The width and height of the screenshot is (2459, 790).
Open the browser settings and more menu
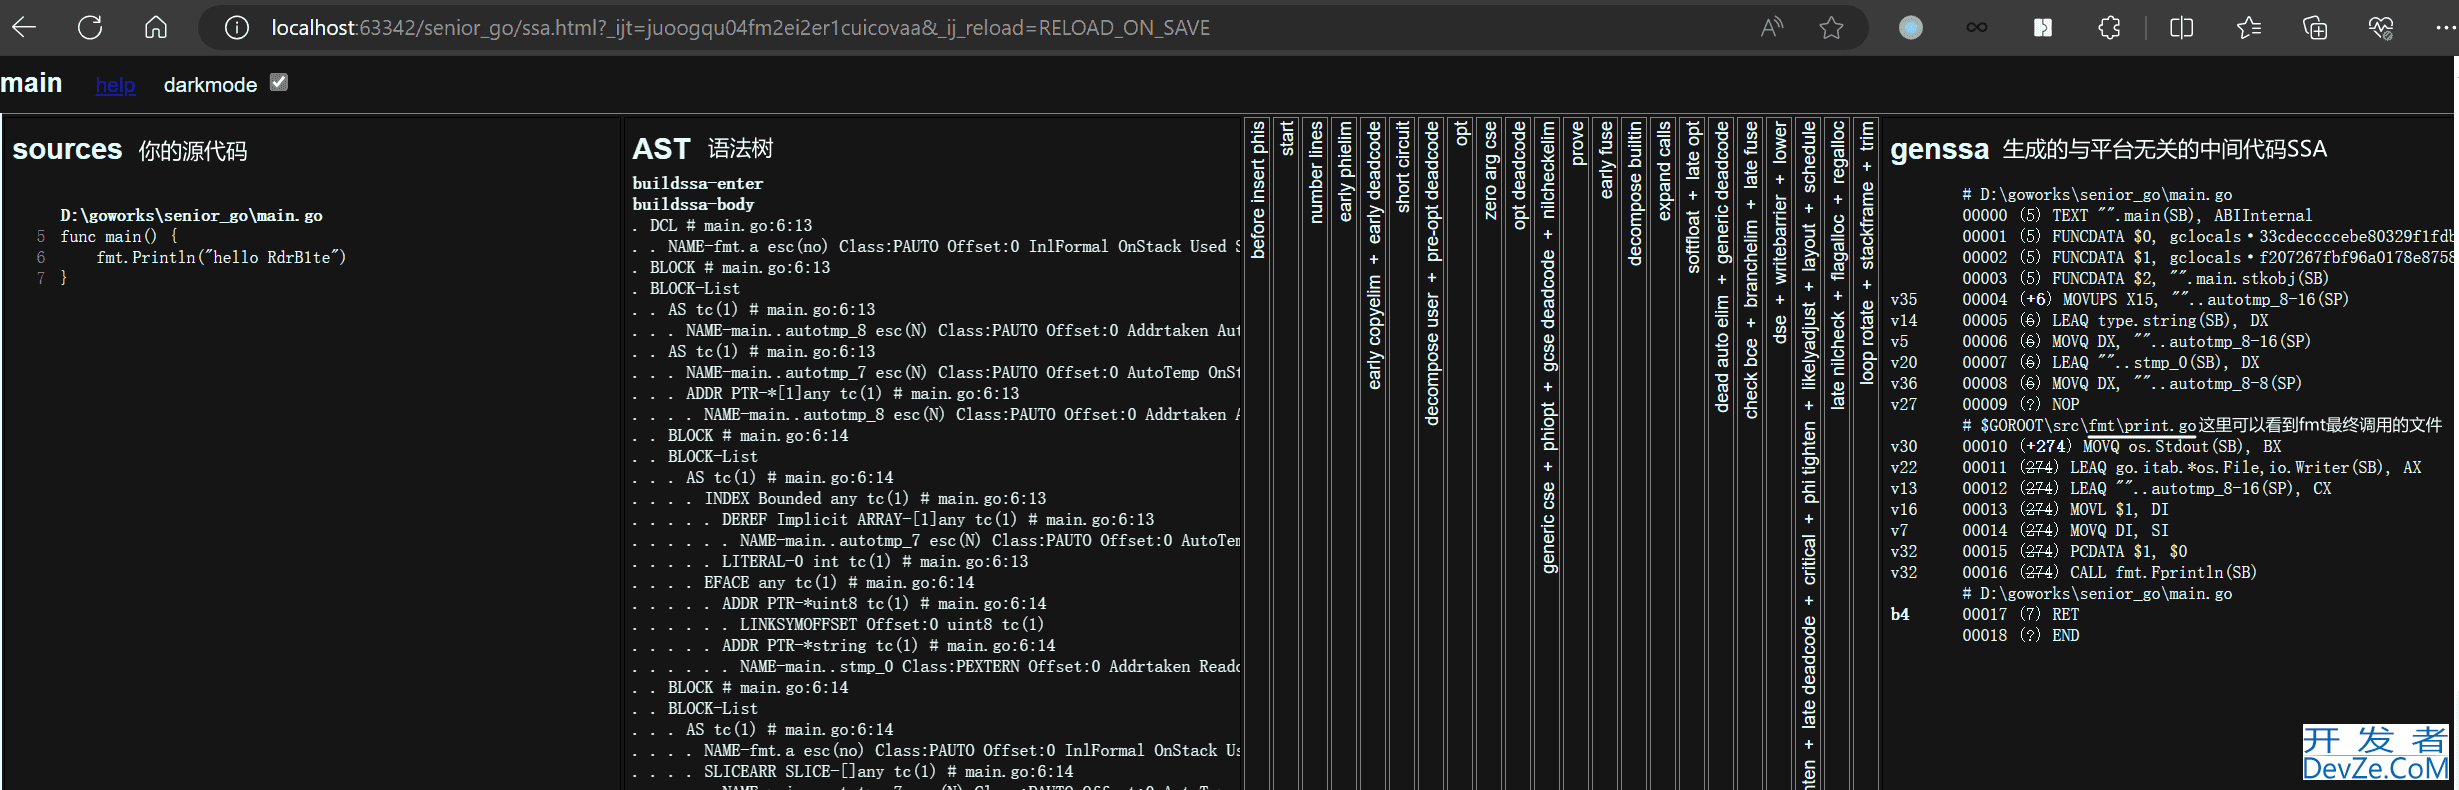click(2445, 28)
